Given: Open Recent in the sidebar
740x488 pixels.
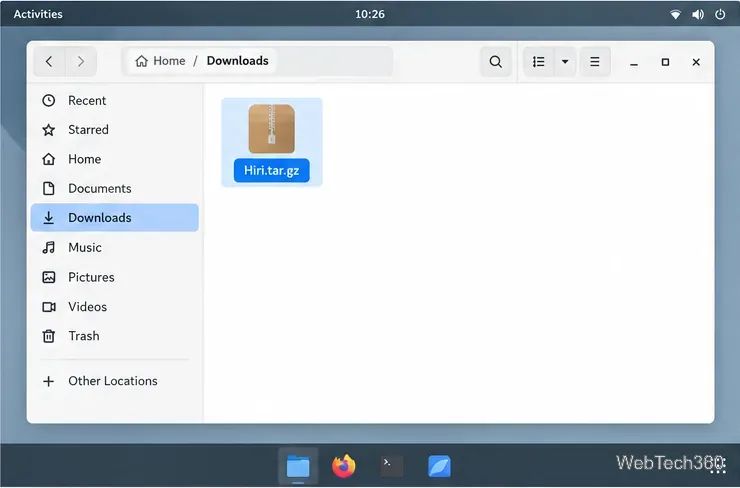Looking at the screenshot, I should 115,101.
